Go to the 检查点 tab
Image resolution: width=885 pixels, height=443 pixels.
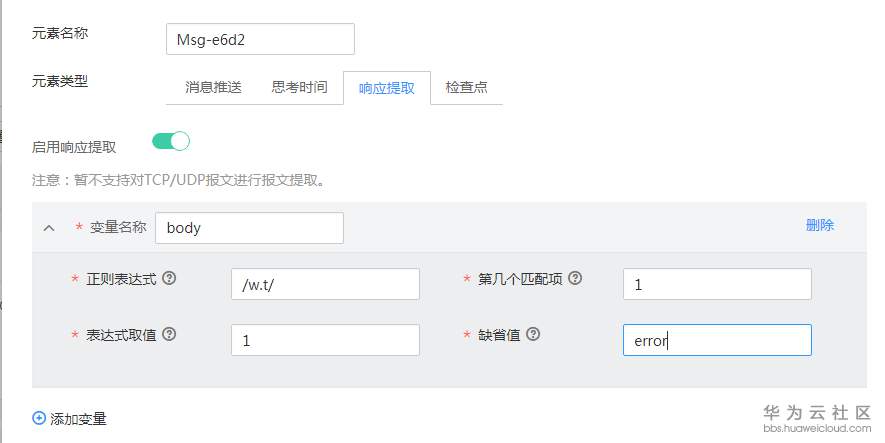click(x=466, y=87)
